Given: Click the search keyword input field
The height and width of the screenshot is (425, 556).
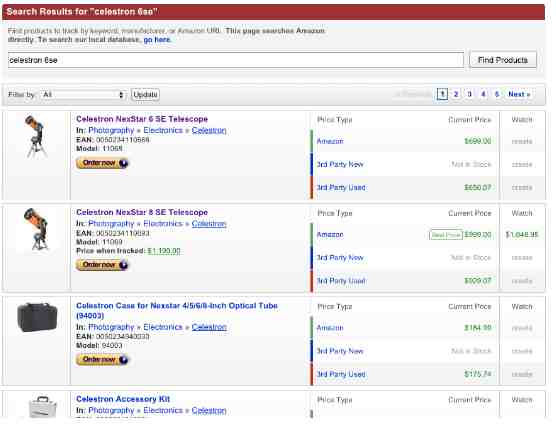Looking at the screenshot, I should [x=235, y=60].
